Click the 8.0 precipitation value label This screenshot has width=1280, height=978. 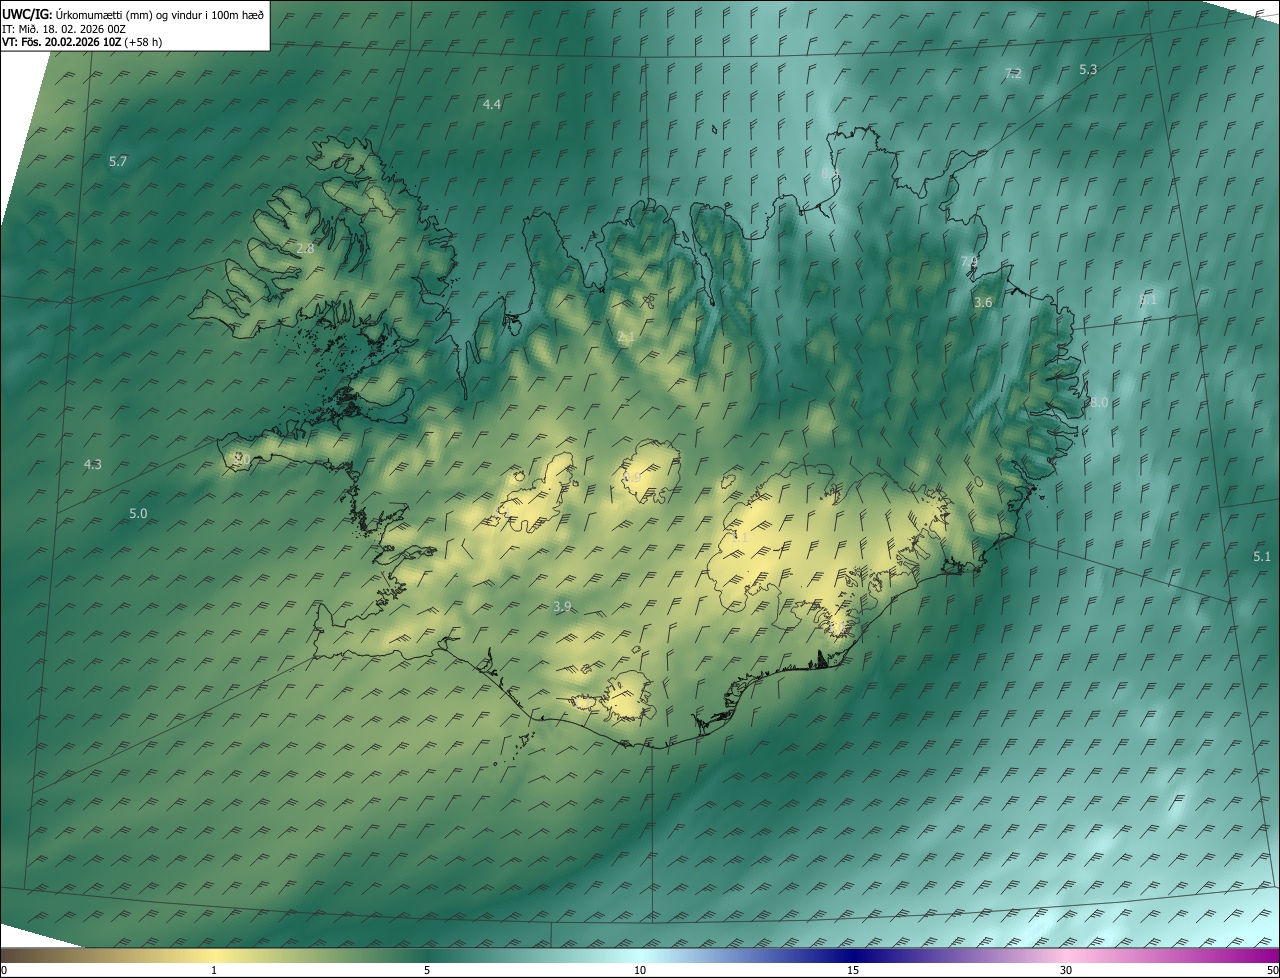(x=1098, y=402)
